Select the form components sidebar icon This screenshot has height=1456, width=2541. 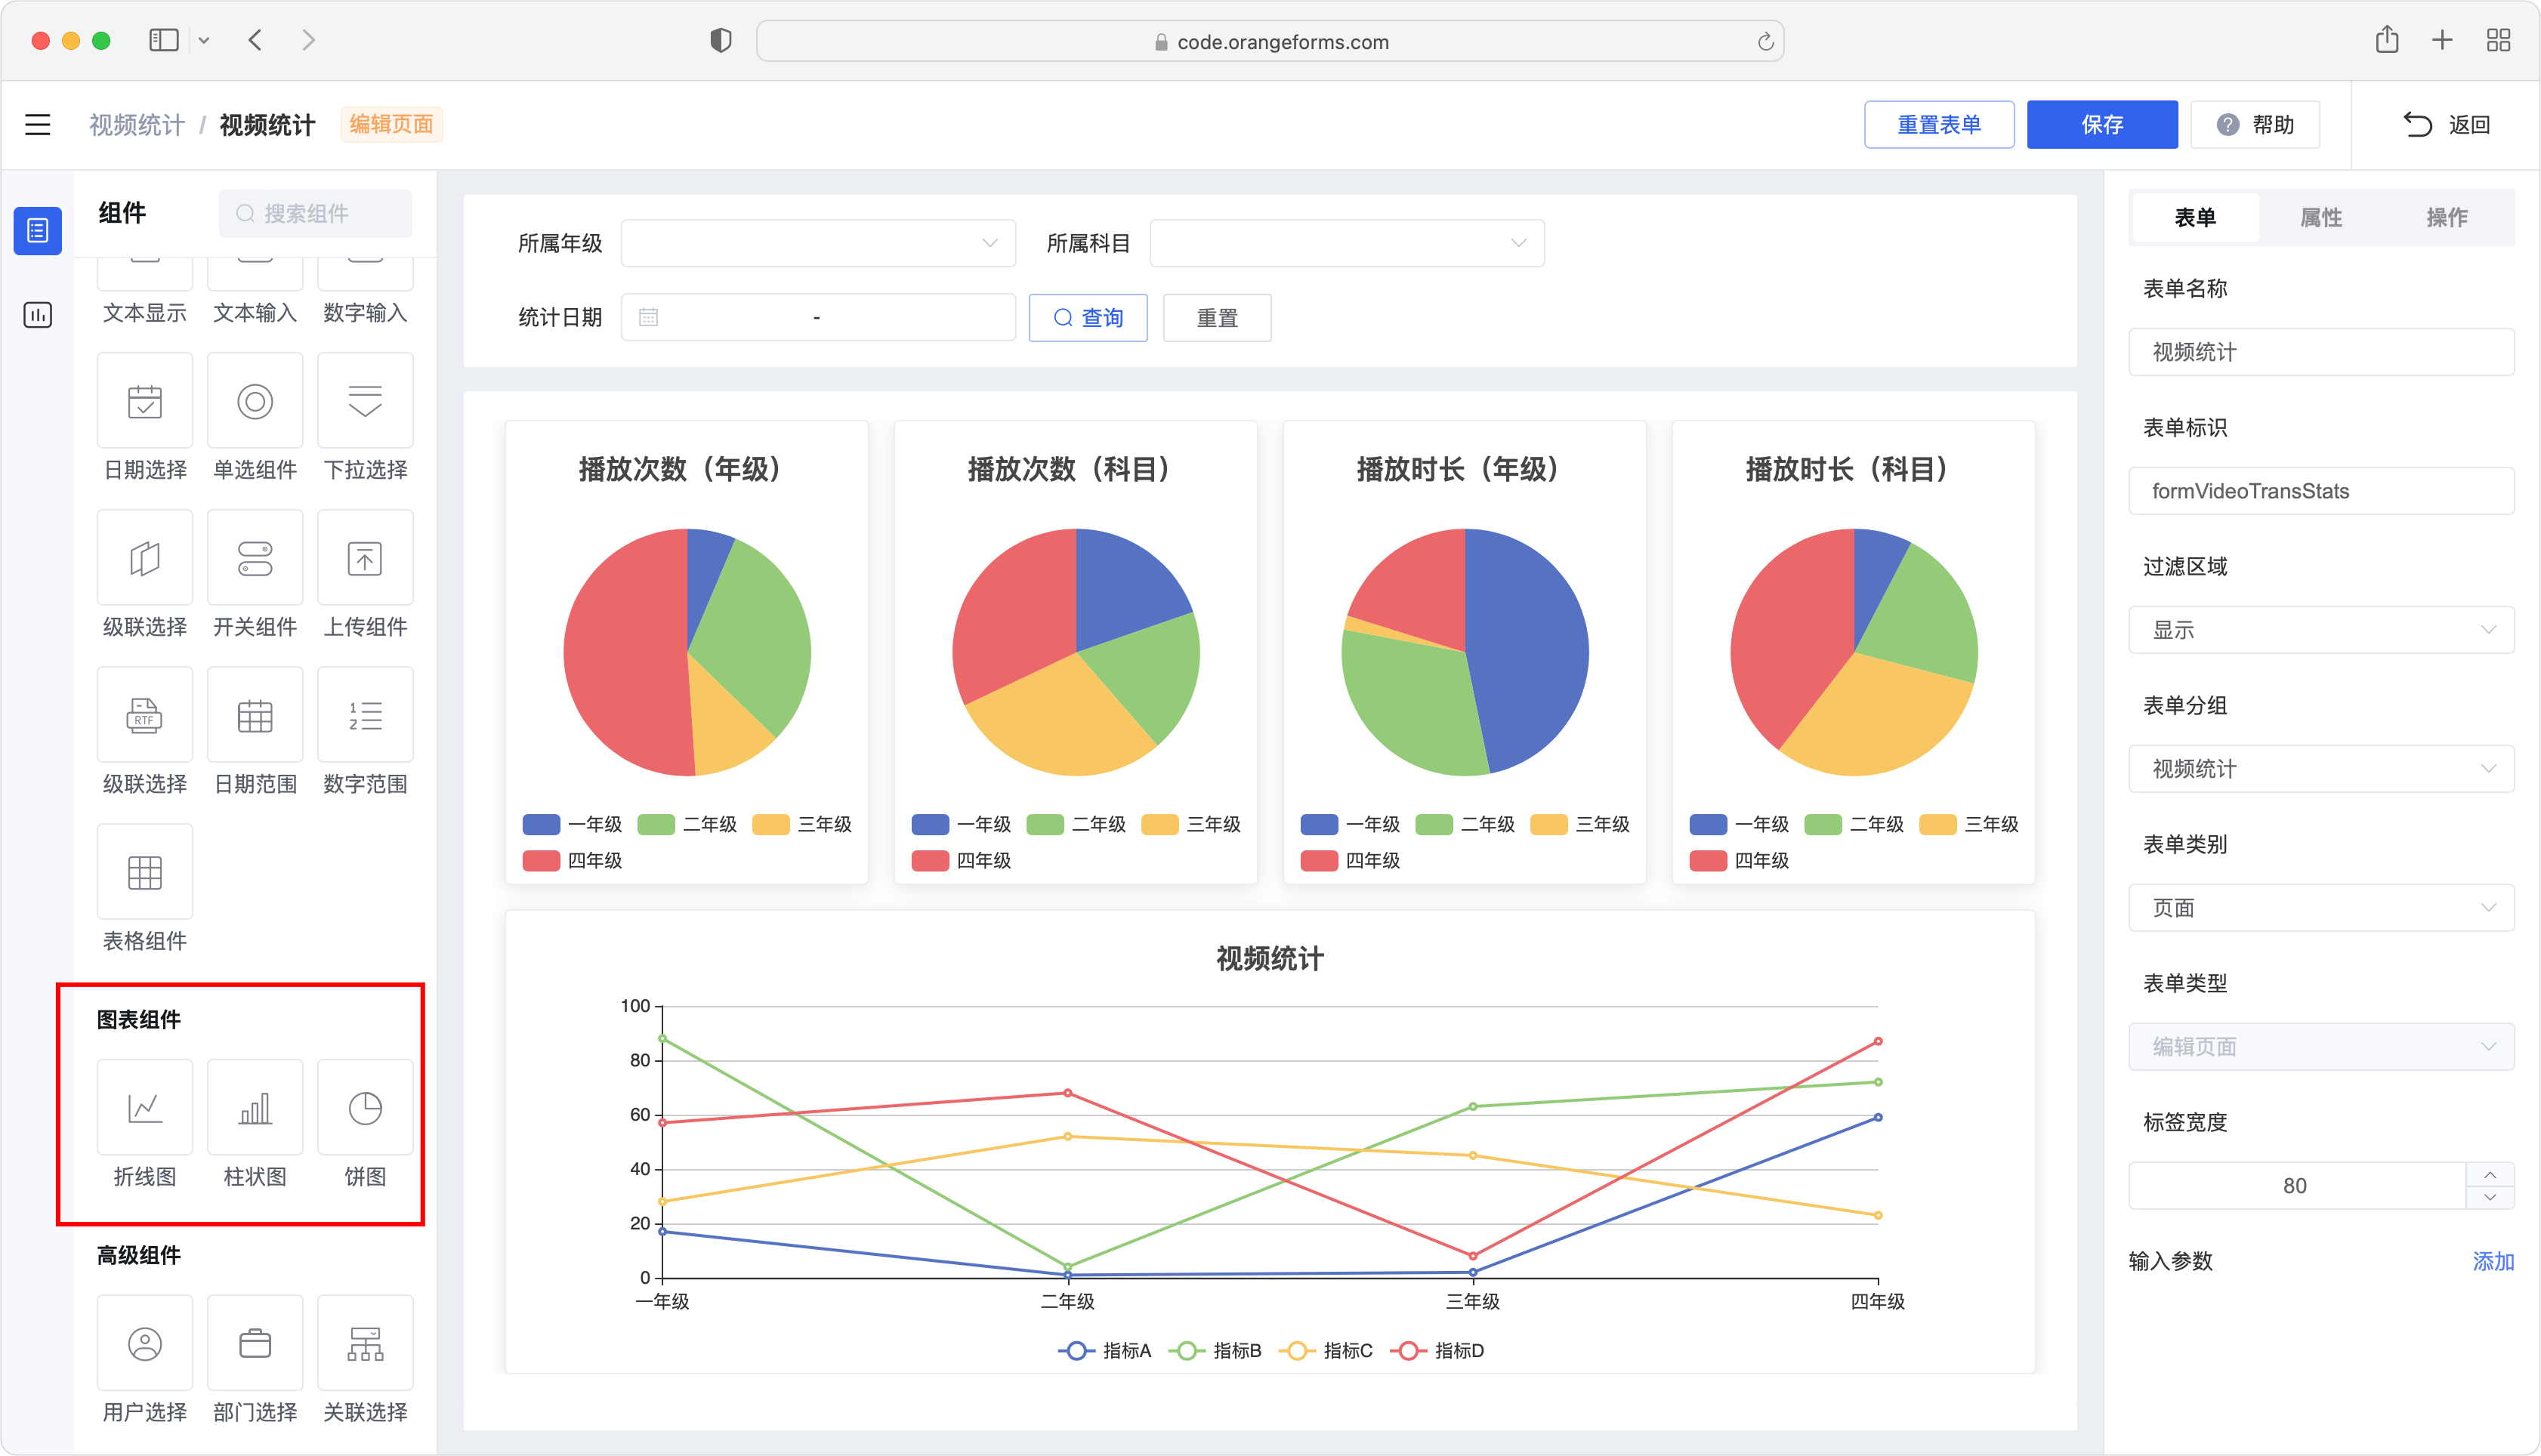[x=37, y=231]
